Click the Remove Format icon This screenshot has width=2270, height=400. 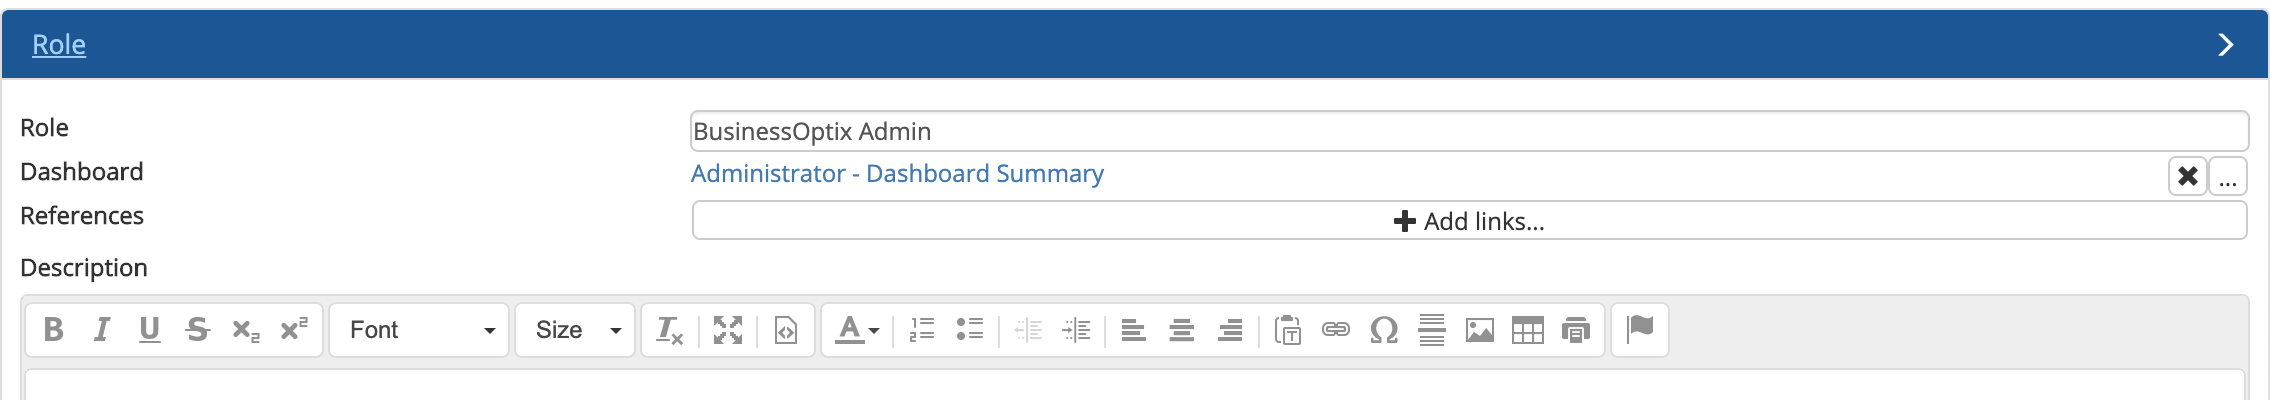click(669, 330)
